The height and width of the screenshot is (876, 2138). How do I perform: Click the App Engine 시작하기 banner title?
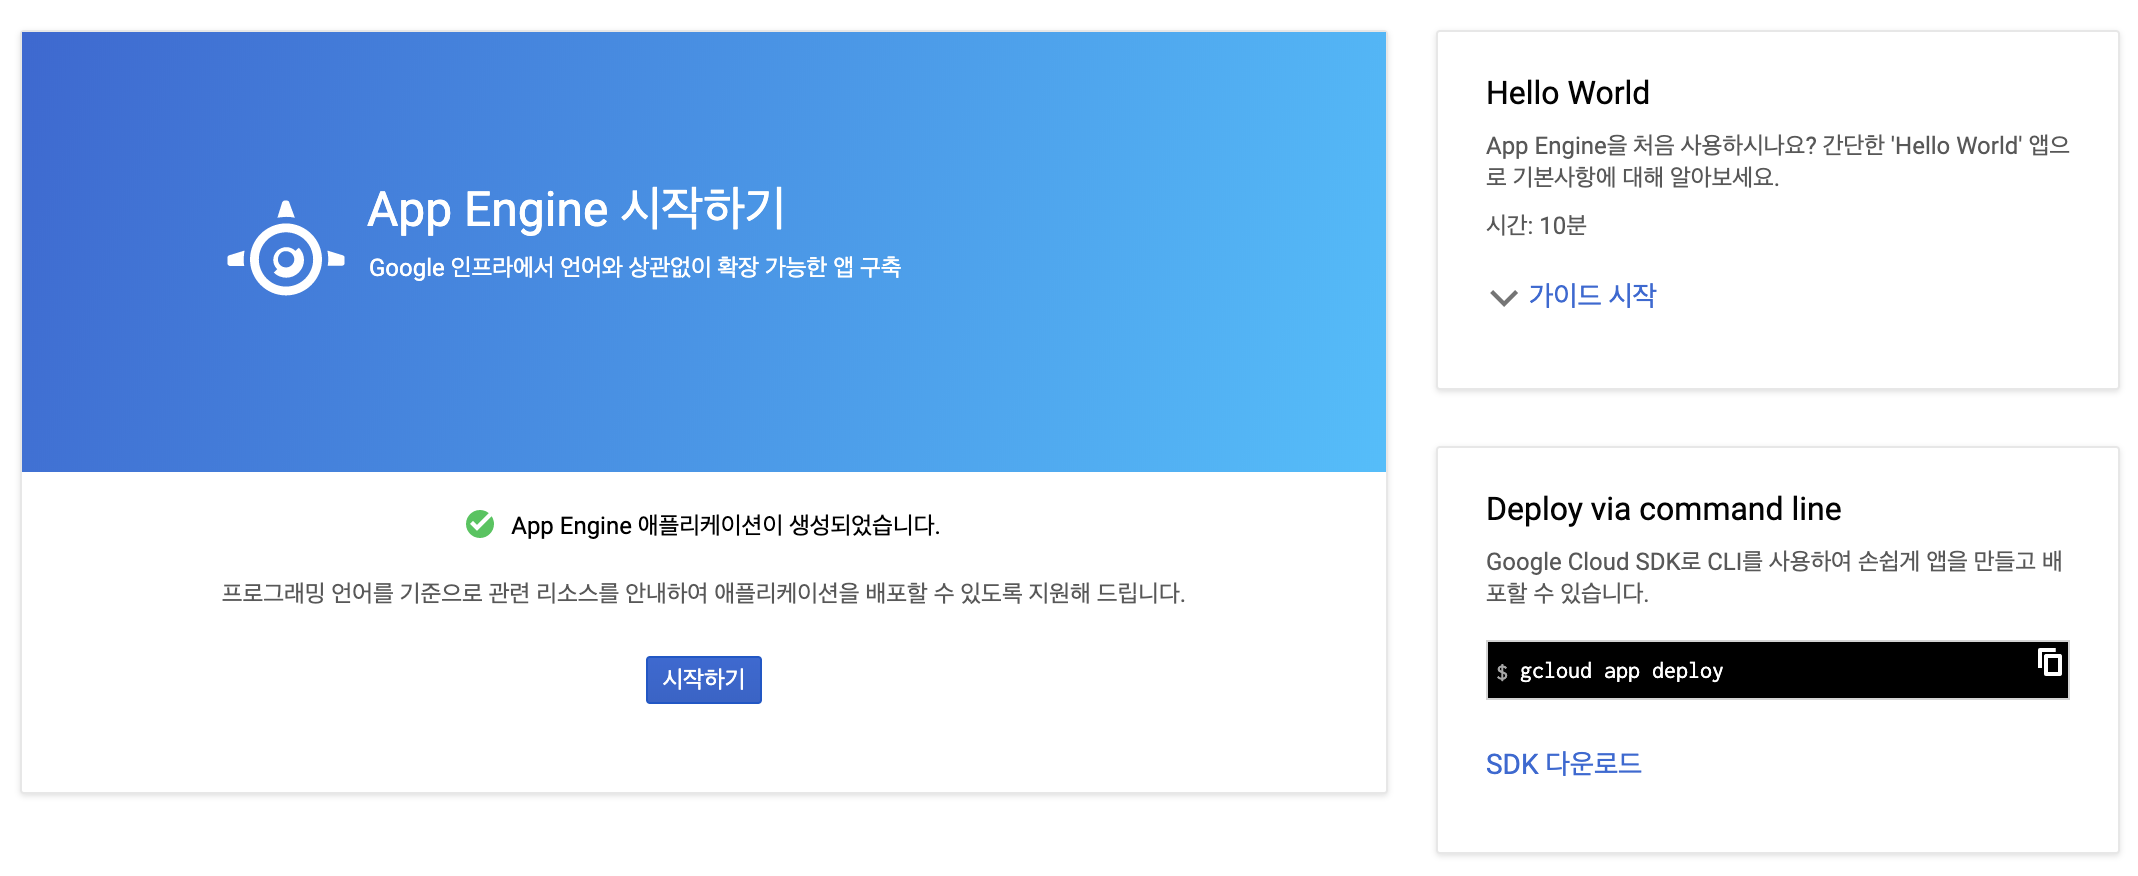click(576, 209)
